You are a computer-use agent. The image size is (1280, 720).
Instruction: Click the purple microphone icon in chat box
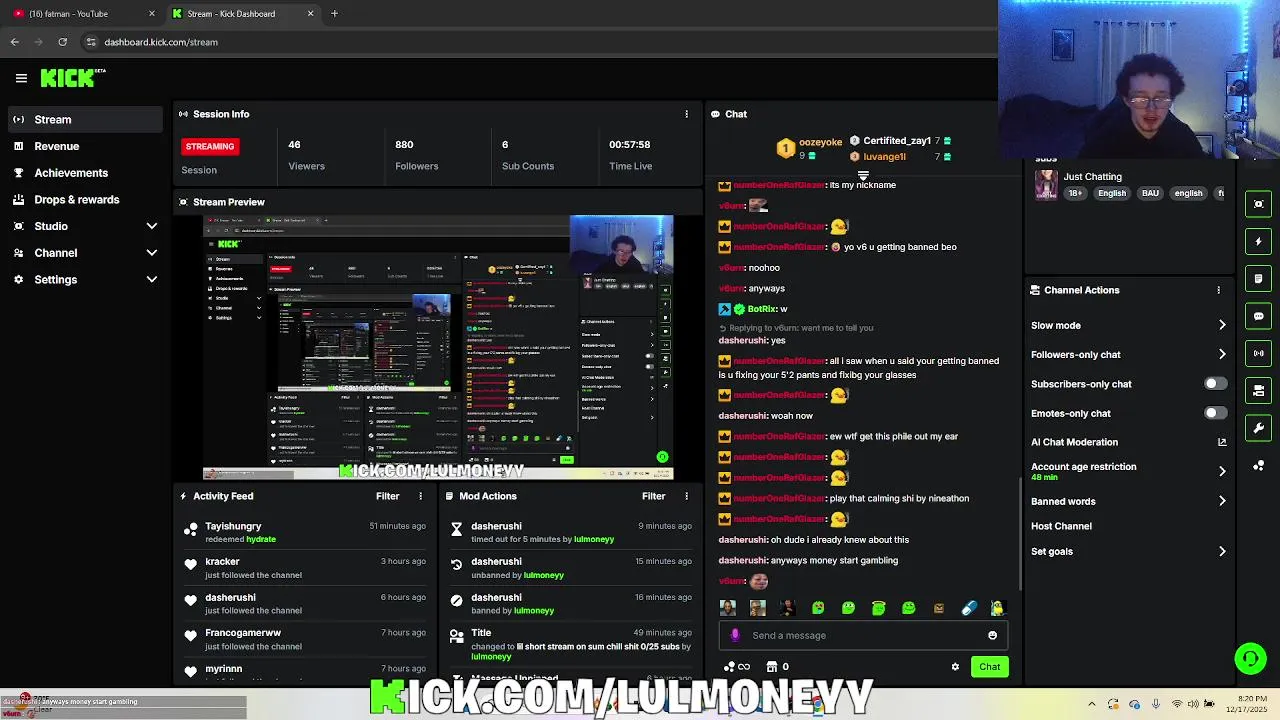point(735,635)
